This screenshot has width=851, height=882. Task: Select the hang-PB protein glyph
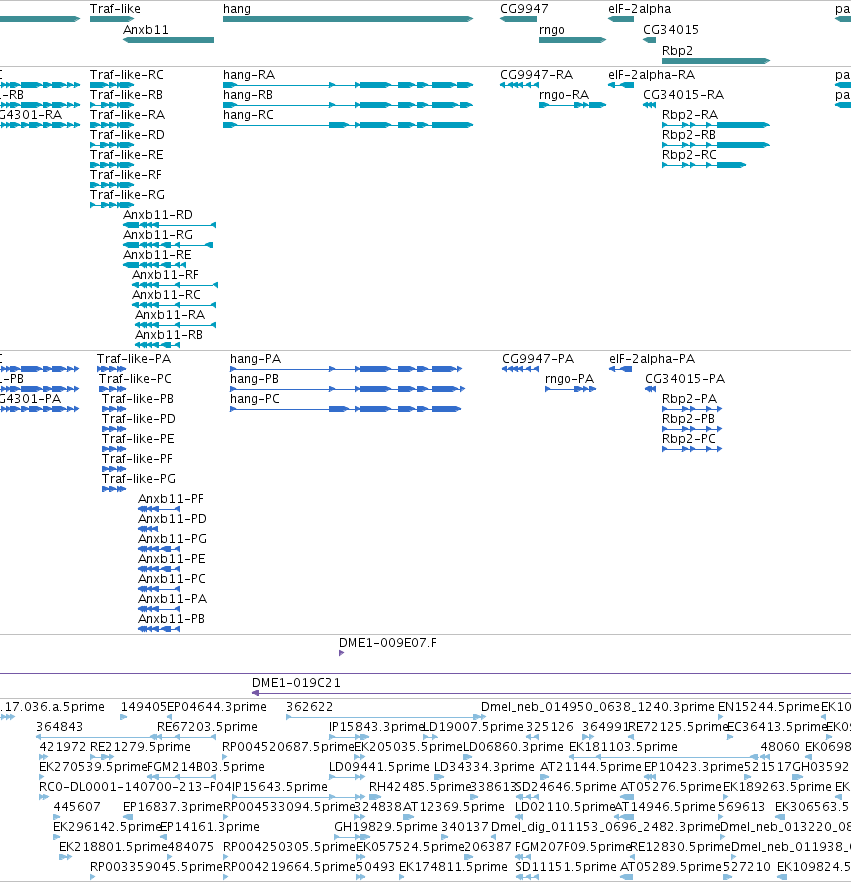(348, 389)
